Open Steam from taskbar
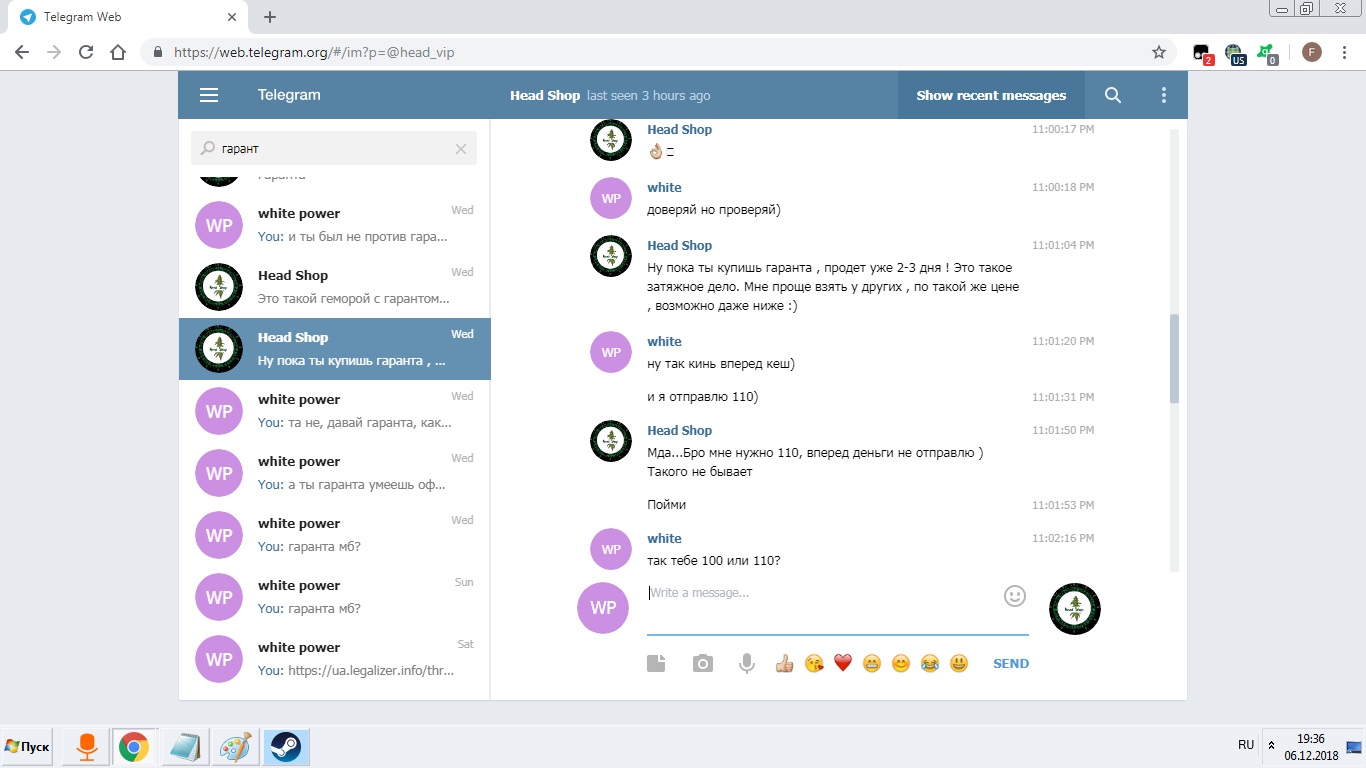 pos(286,747)
